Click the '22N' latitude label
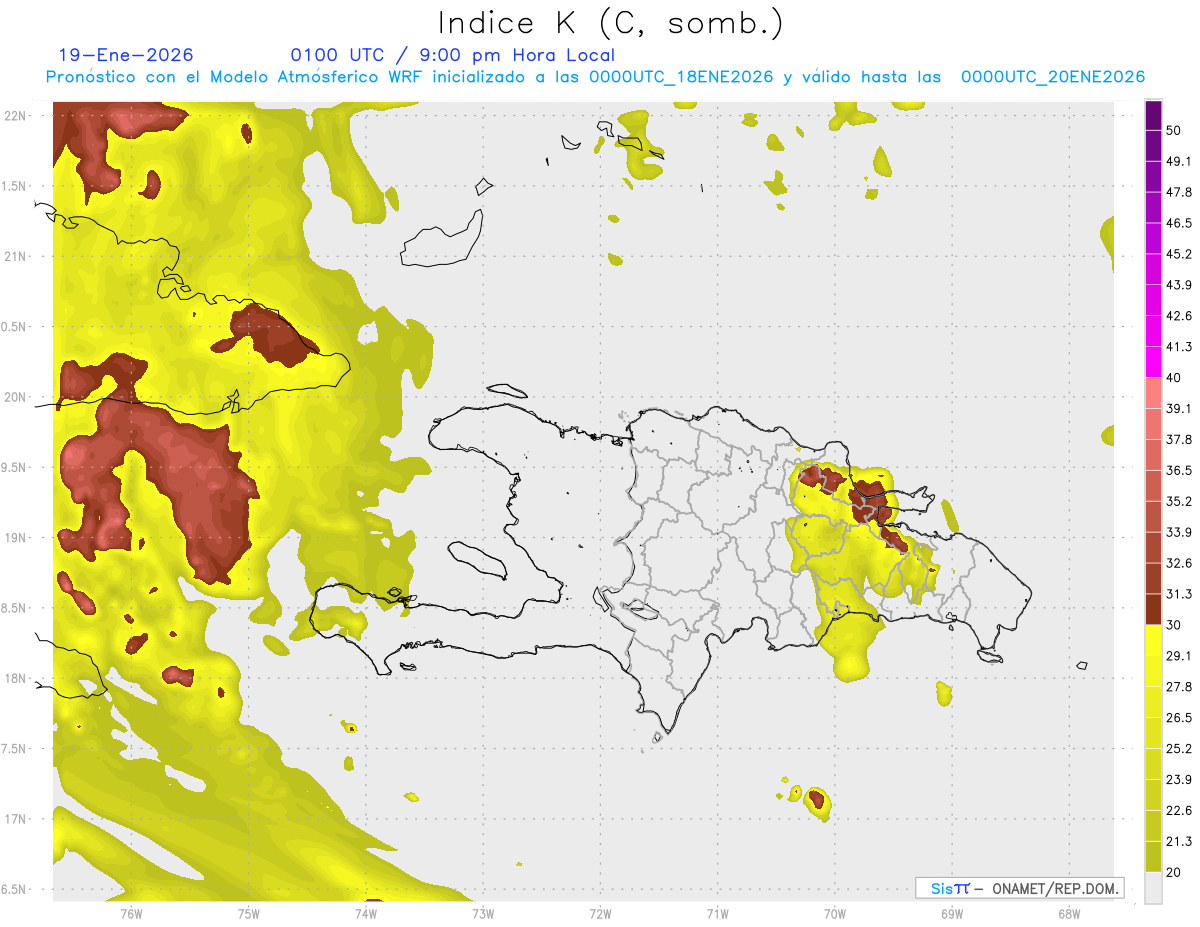The height and width of the screenshot is (927, 1200). pos(17,116)
